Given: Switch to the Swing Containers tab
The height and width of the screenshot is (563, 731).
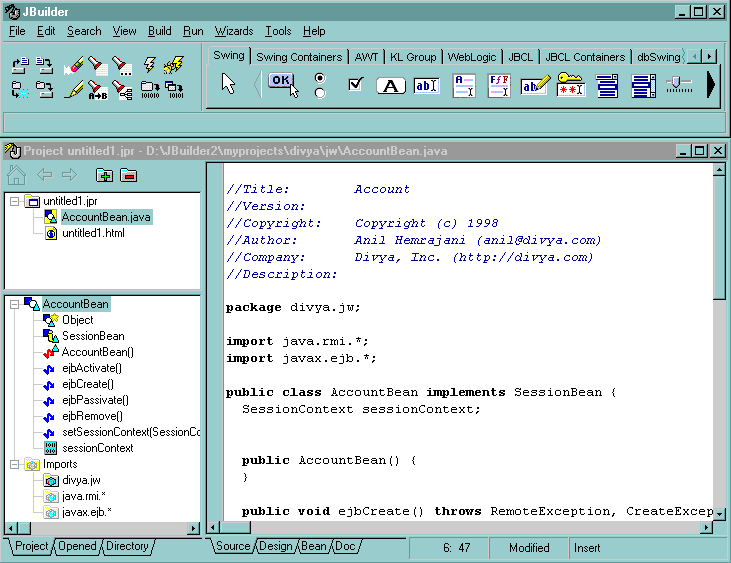Looking at the screenshot, I should (299, 57).
